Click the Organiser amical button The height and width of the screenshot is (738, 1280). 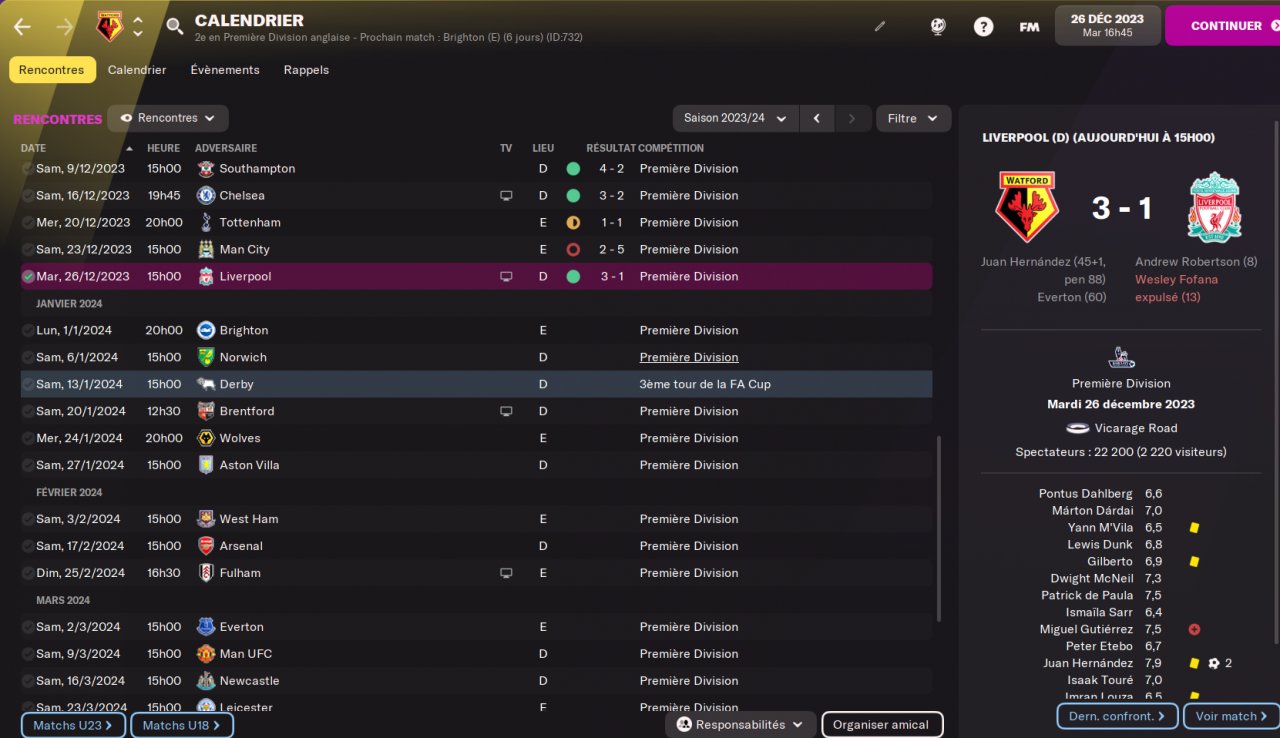pyautogui.click(x=881, y=725)
